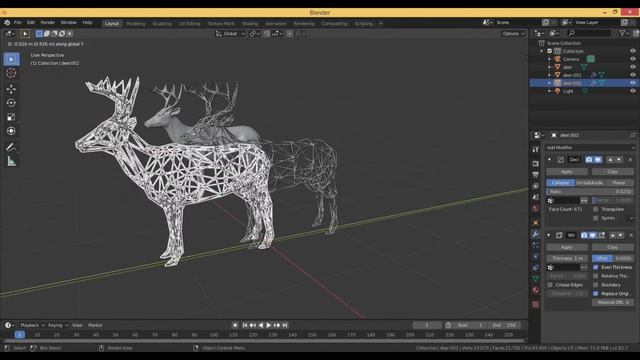Switch to the UV Editing workspace tab
The width and height of the screenshot is (640, 360).
(x=189, y=24)
